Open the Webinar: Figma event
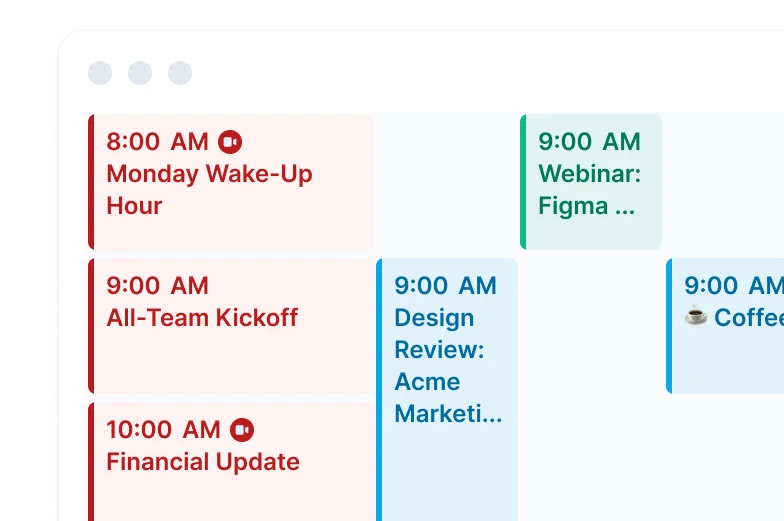This screenshot has height=521, width=784. 591,182
